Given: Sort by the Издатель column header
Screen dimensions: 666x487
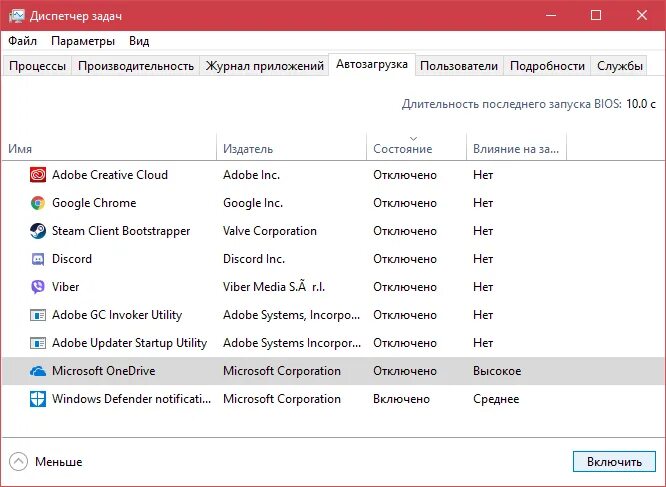Looking at the screenshot, I should pos(248,149).
